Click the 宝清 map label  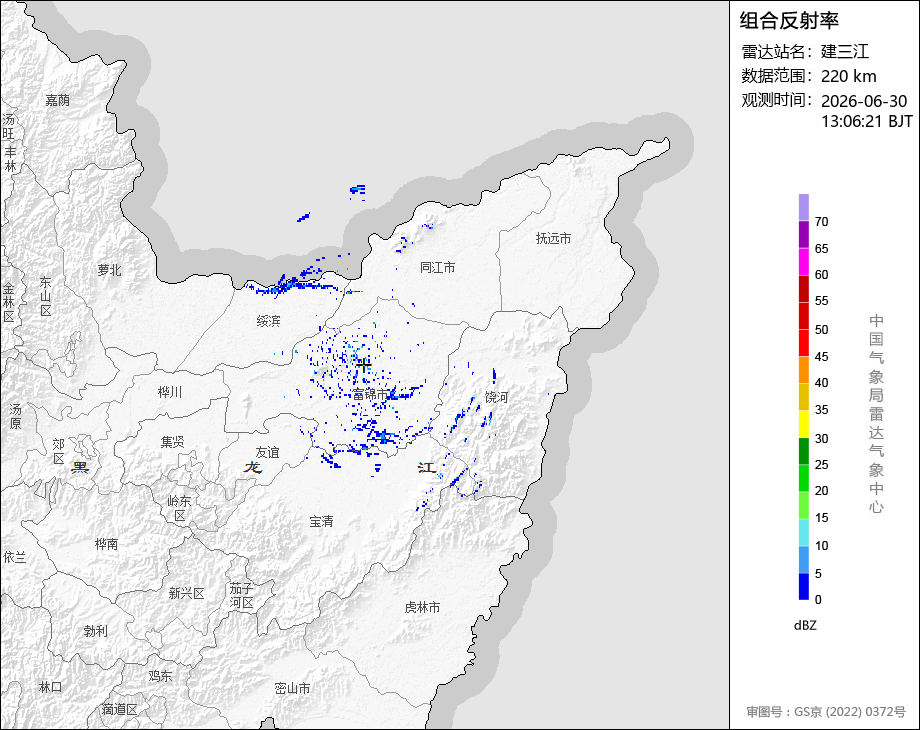322,521
